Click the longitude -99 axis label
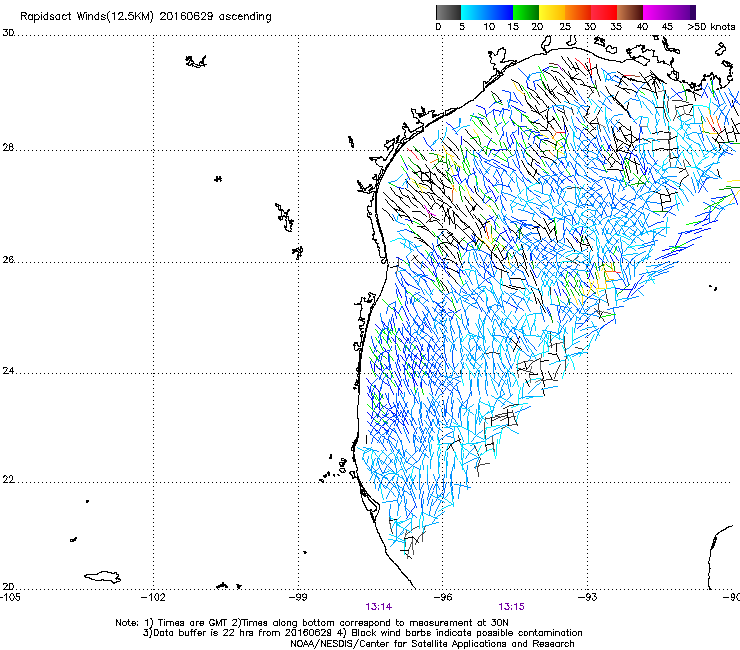 click(x=298, y=597)
